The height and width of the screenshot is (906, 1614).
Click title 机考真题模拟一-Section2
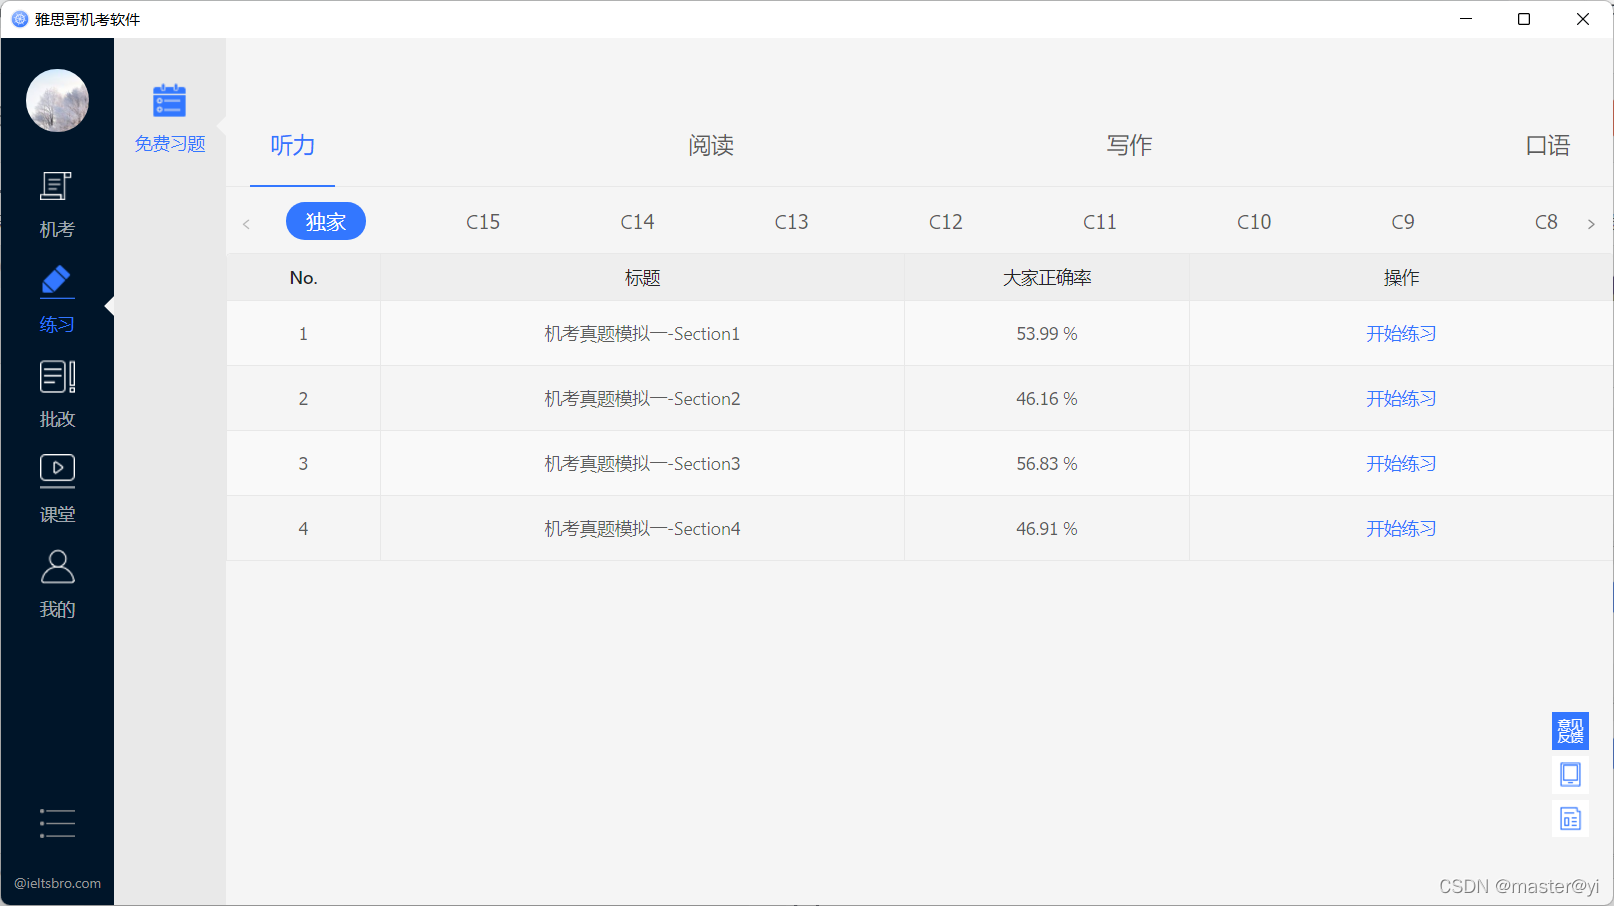[x=642, y=399]
